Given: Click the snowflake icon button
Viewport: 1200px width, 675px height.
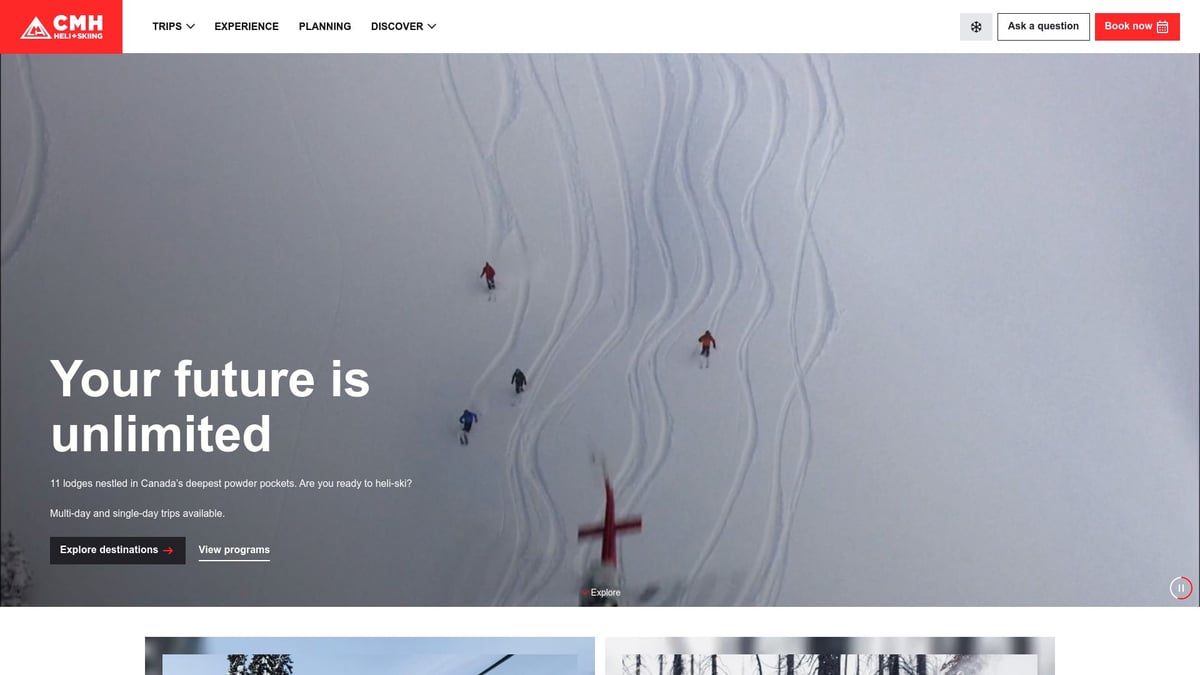Looking at the screenshot, I should pos(976,27).
